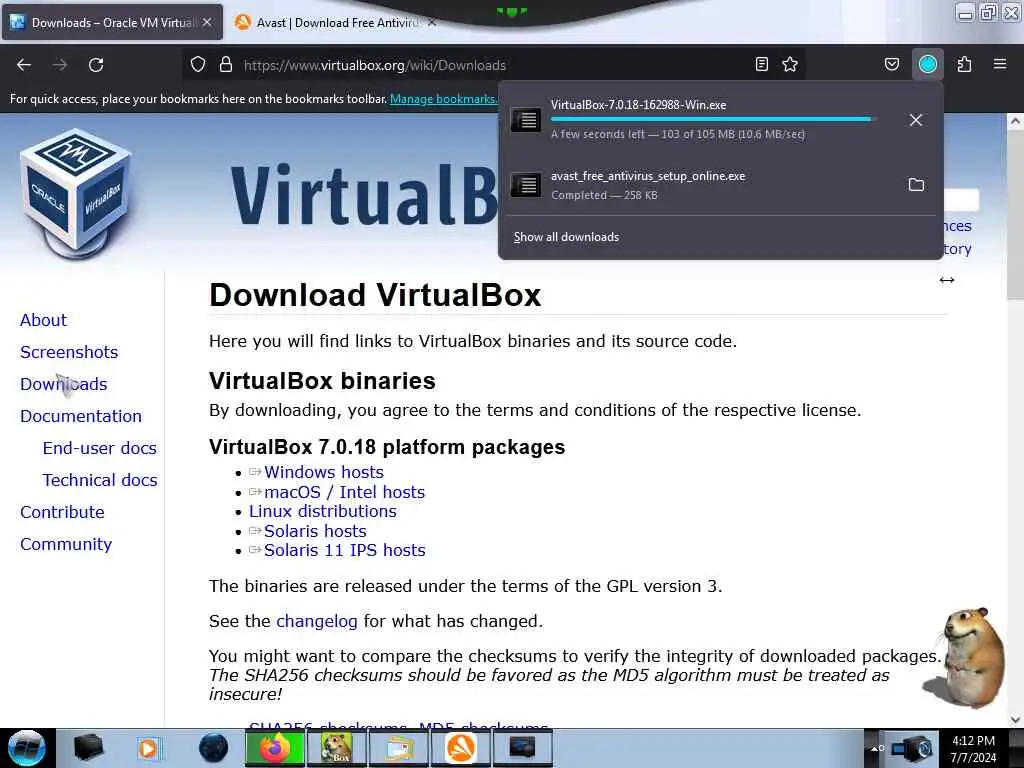Show hidden system tray icons arrow

pyautogui.click(x=875, y=749)
